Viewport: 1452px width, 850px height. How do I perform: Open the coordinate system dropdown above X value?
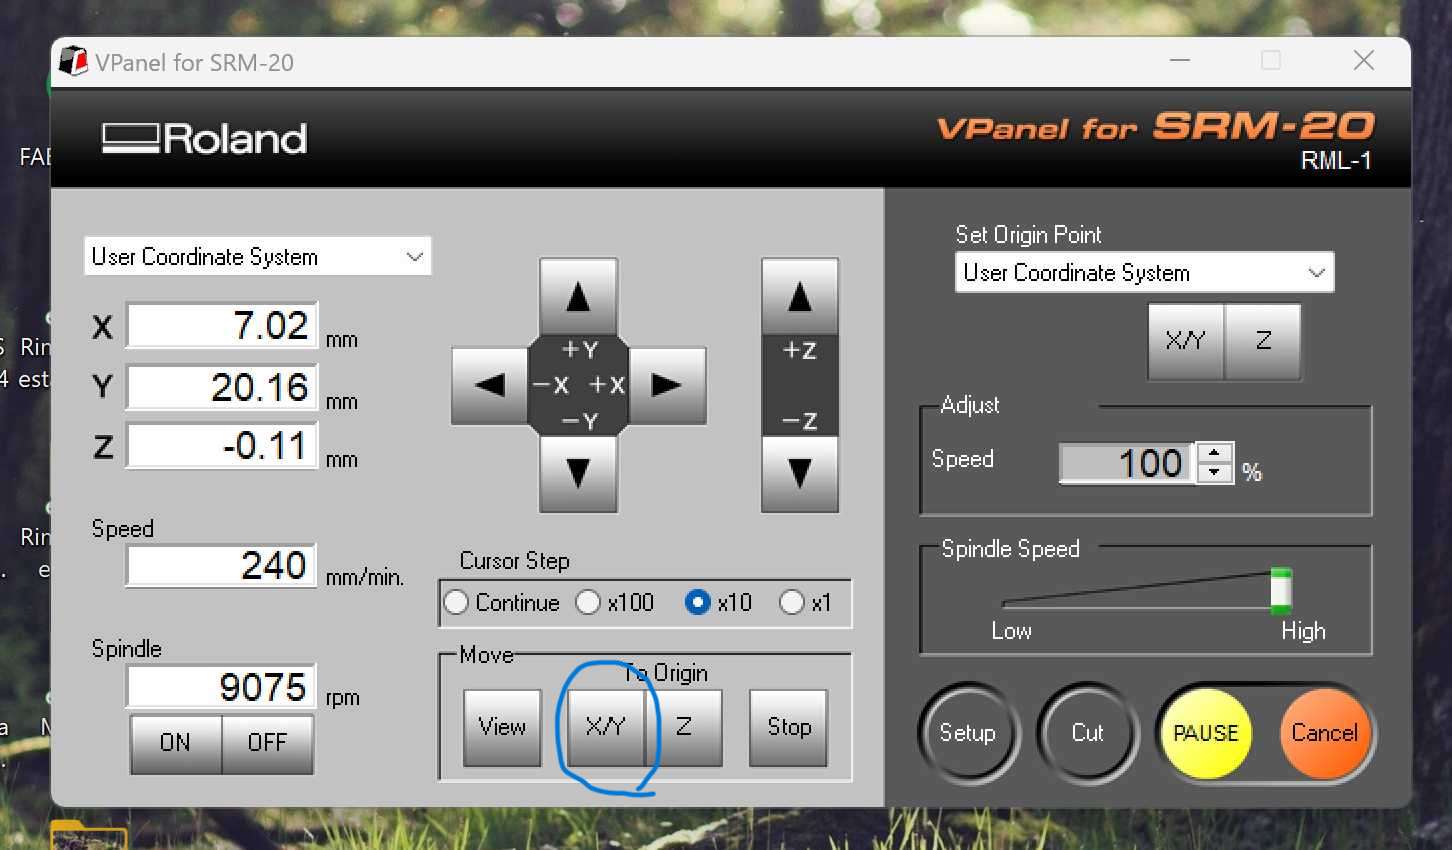pos(258,257)
